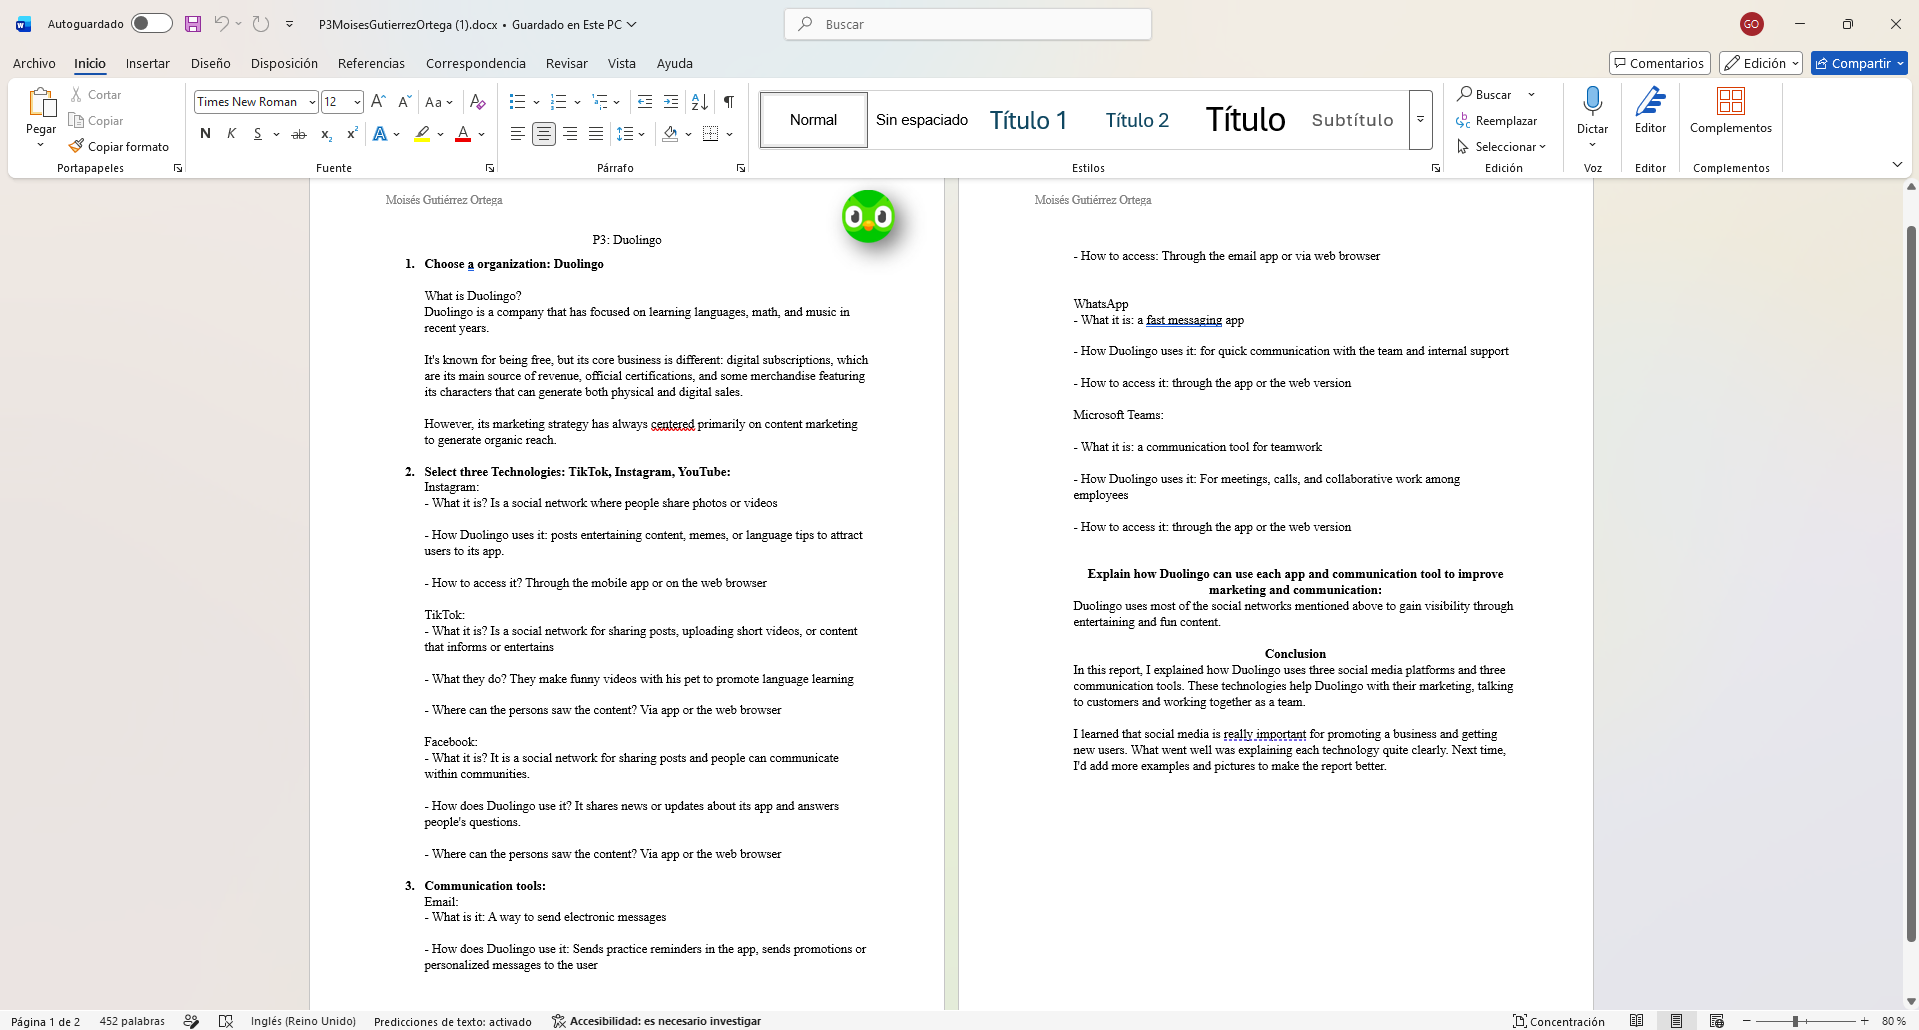Toggle italic (K) formatting
Viewport: 1919px width, 1030px height.
(232, 134)
